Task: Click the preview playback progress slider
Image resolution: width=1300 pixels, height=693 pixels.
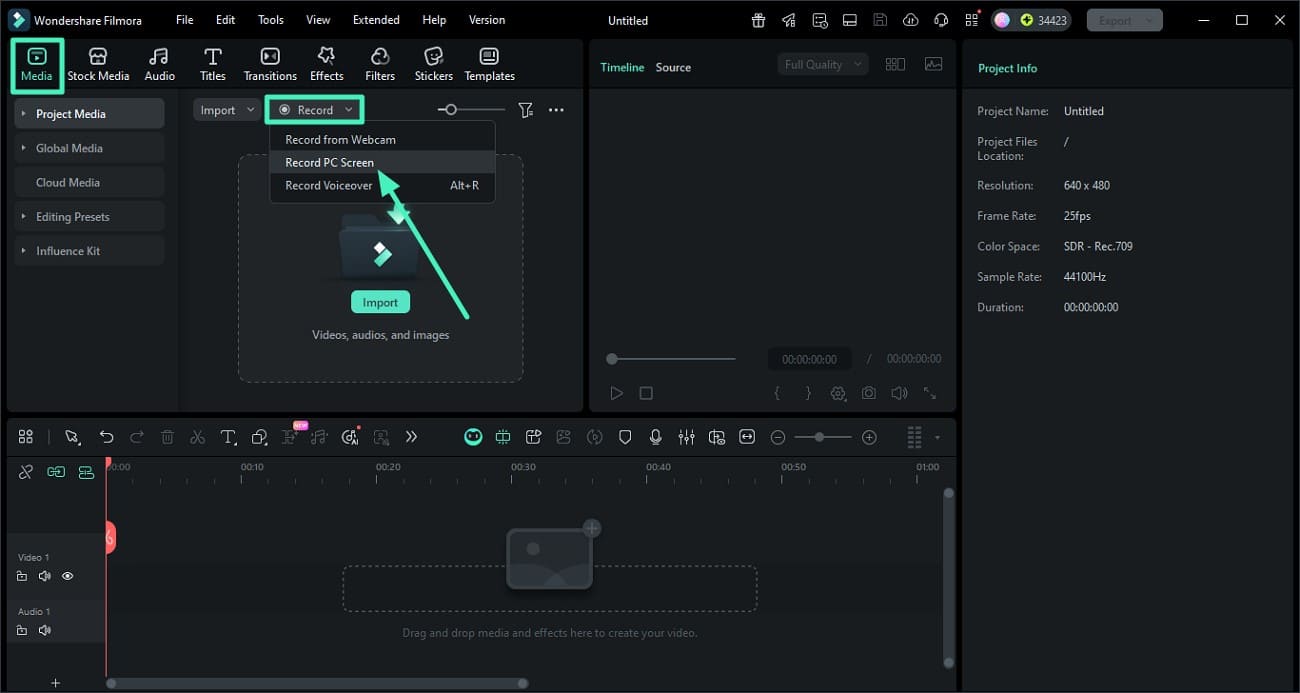Action: tap(671, 359)
